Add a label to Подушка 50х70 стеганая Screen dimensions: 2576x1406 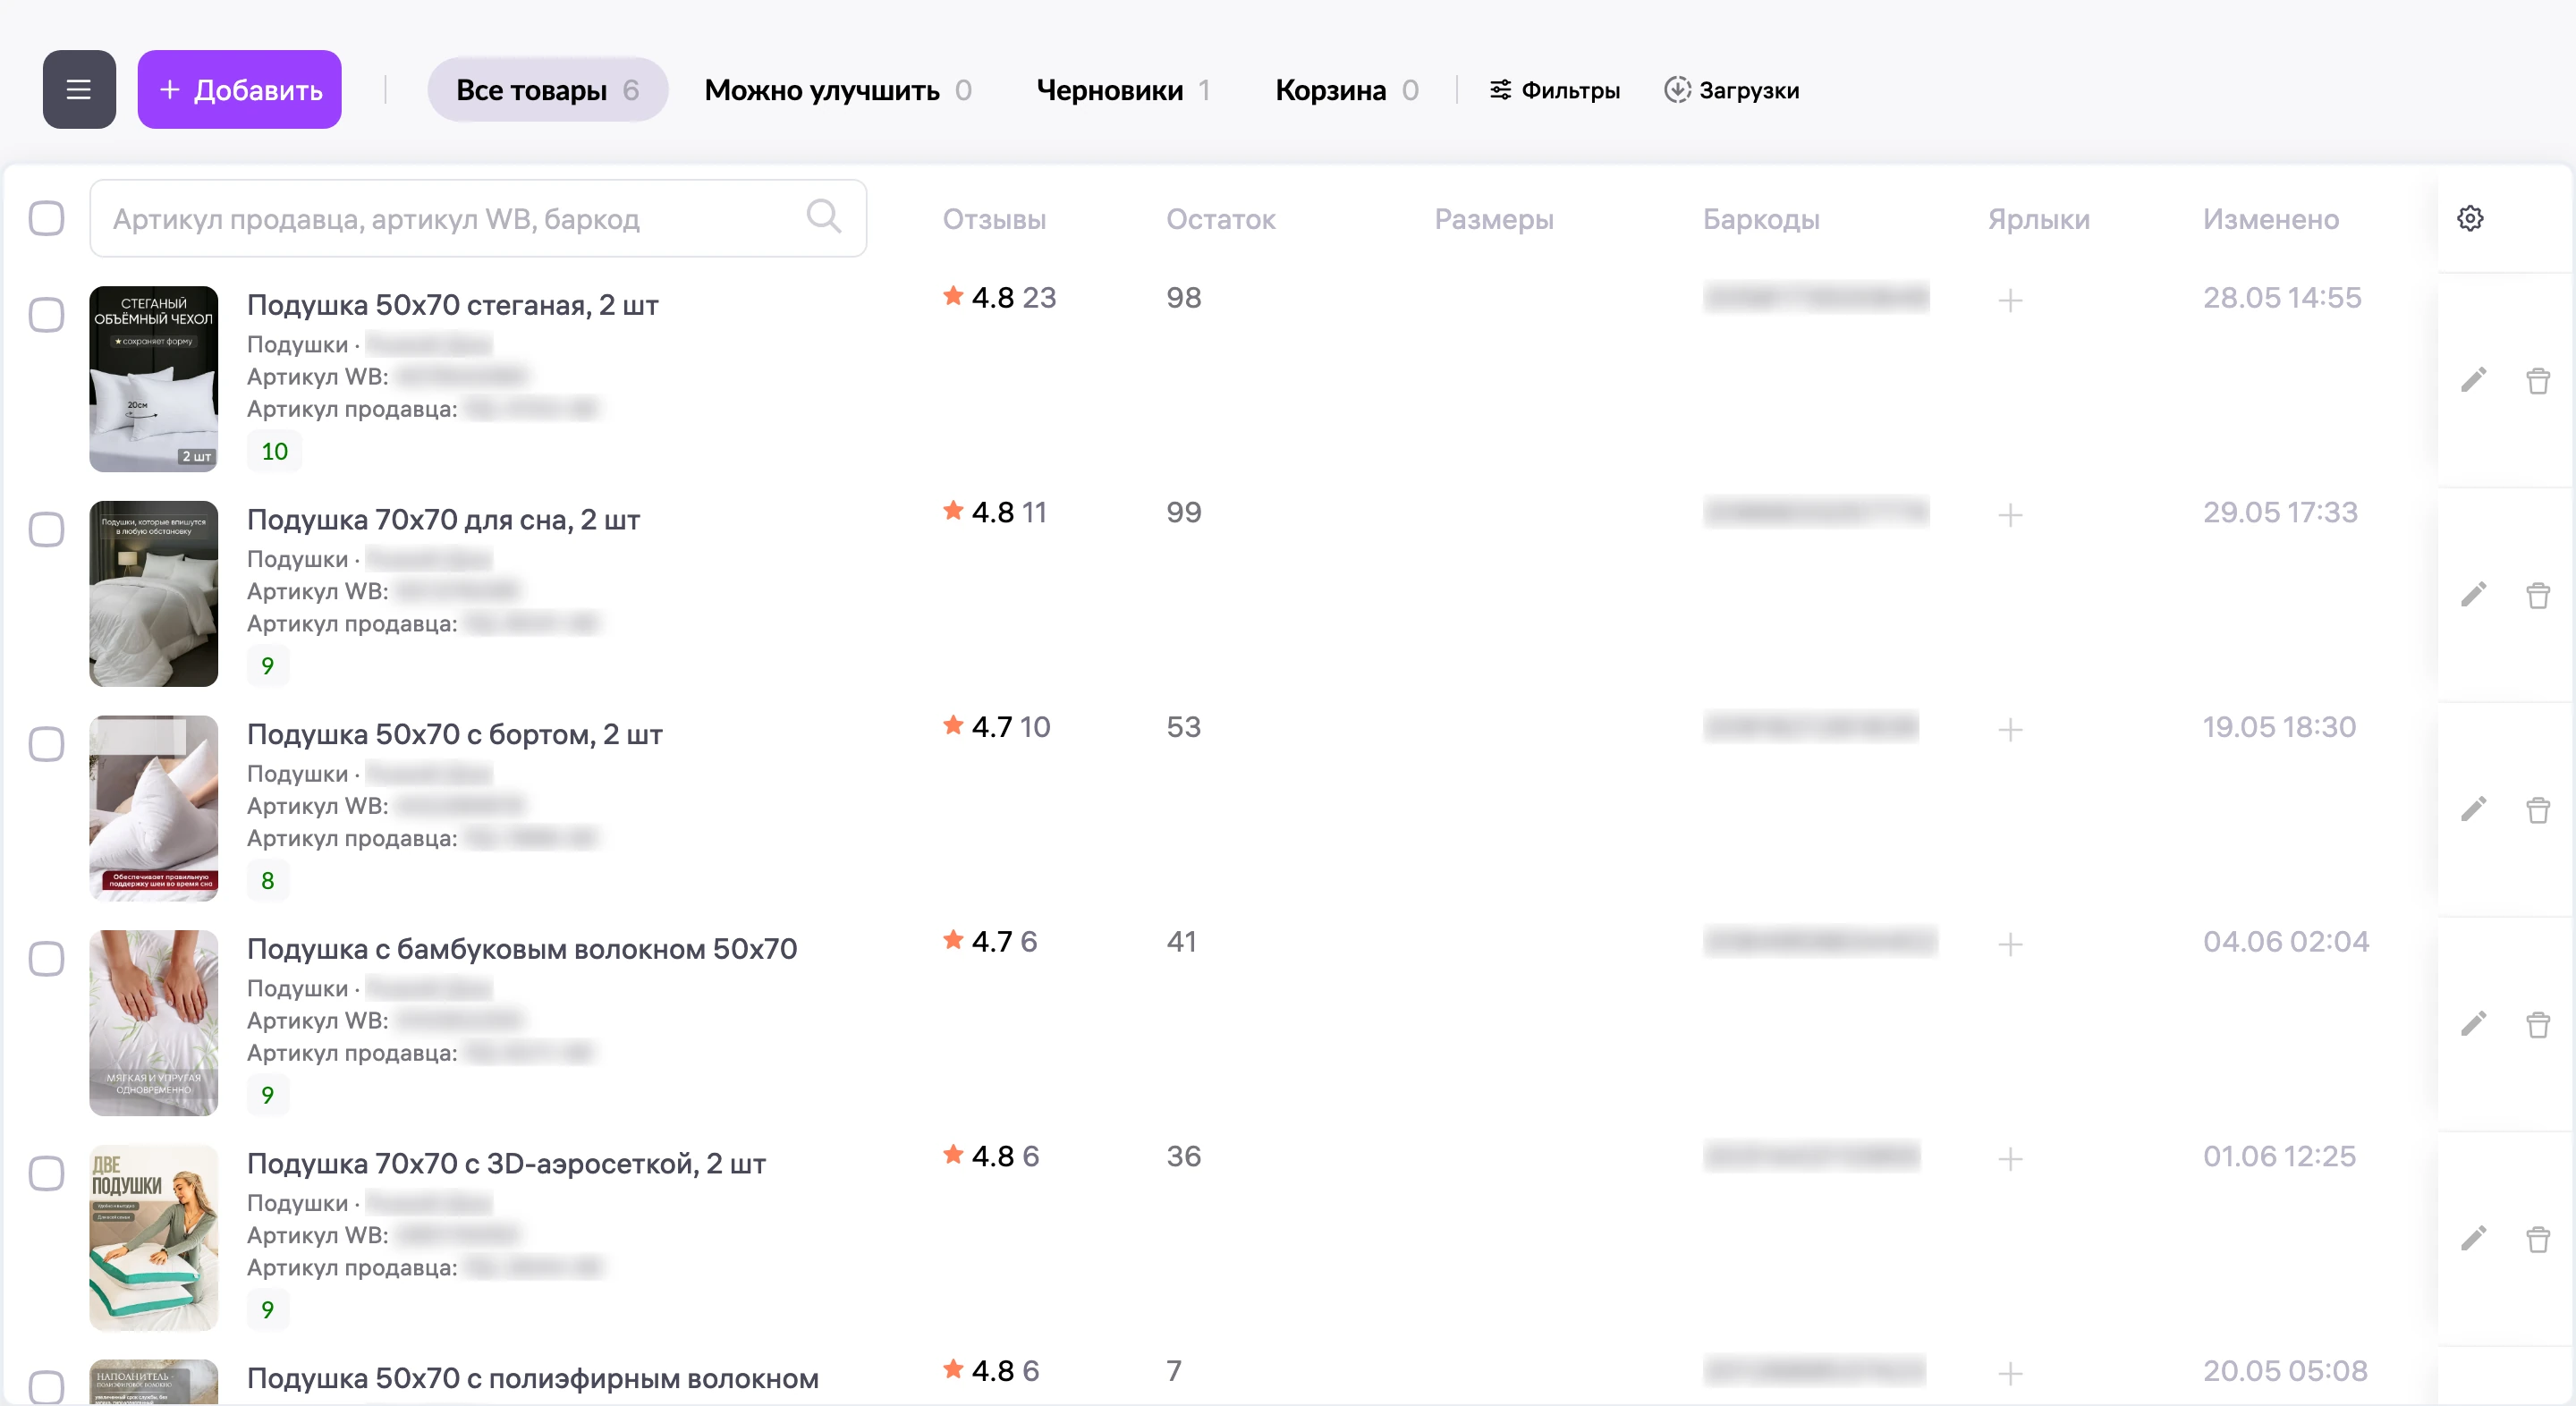[2010, 300]
